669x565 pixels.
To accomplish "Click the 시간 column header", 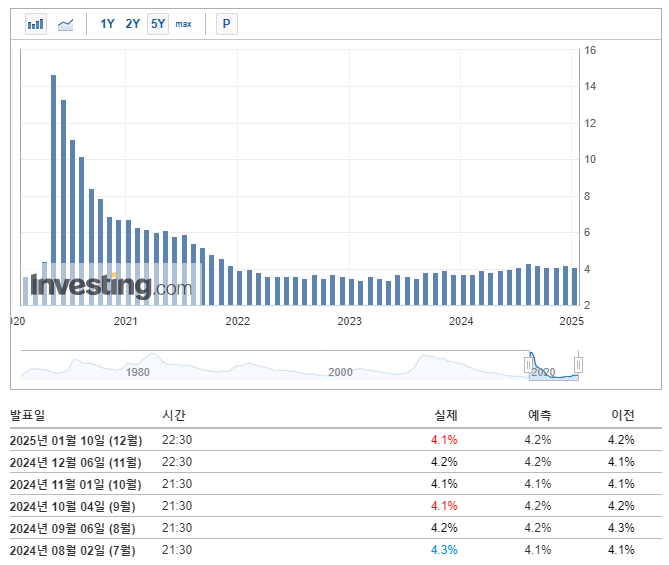I will click(x=174, y=415).
